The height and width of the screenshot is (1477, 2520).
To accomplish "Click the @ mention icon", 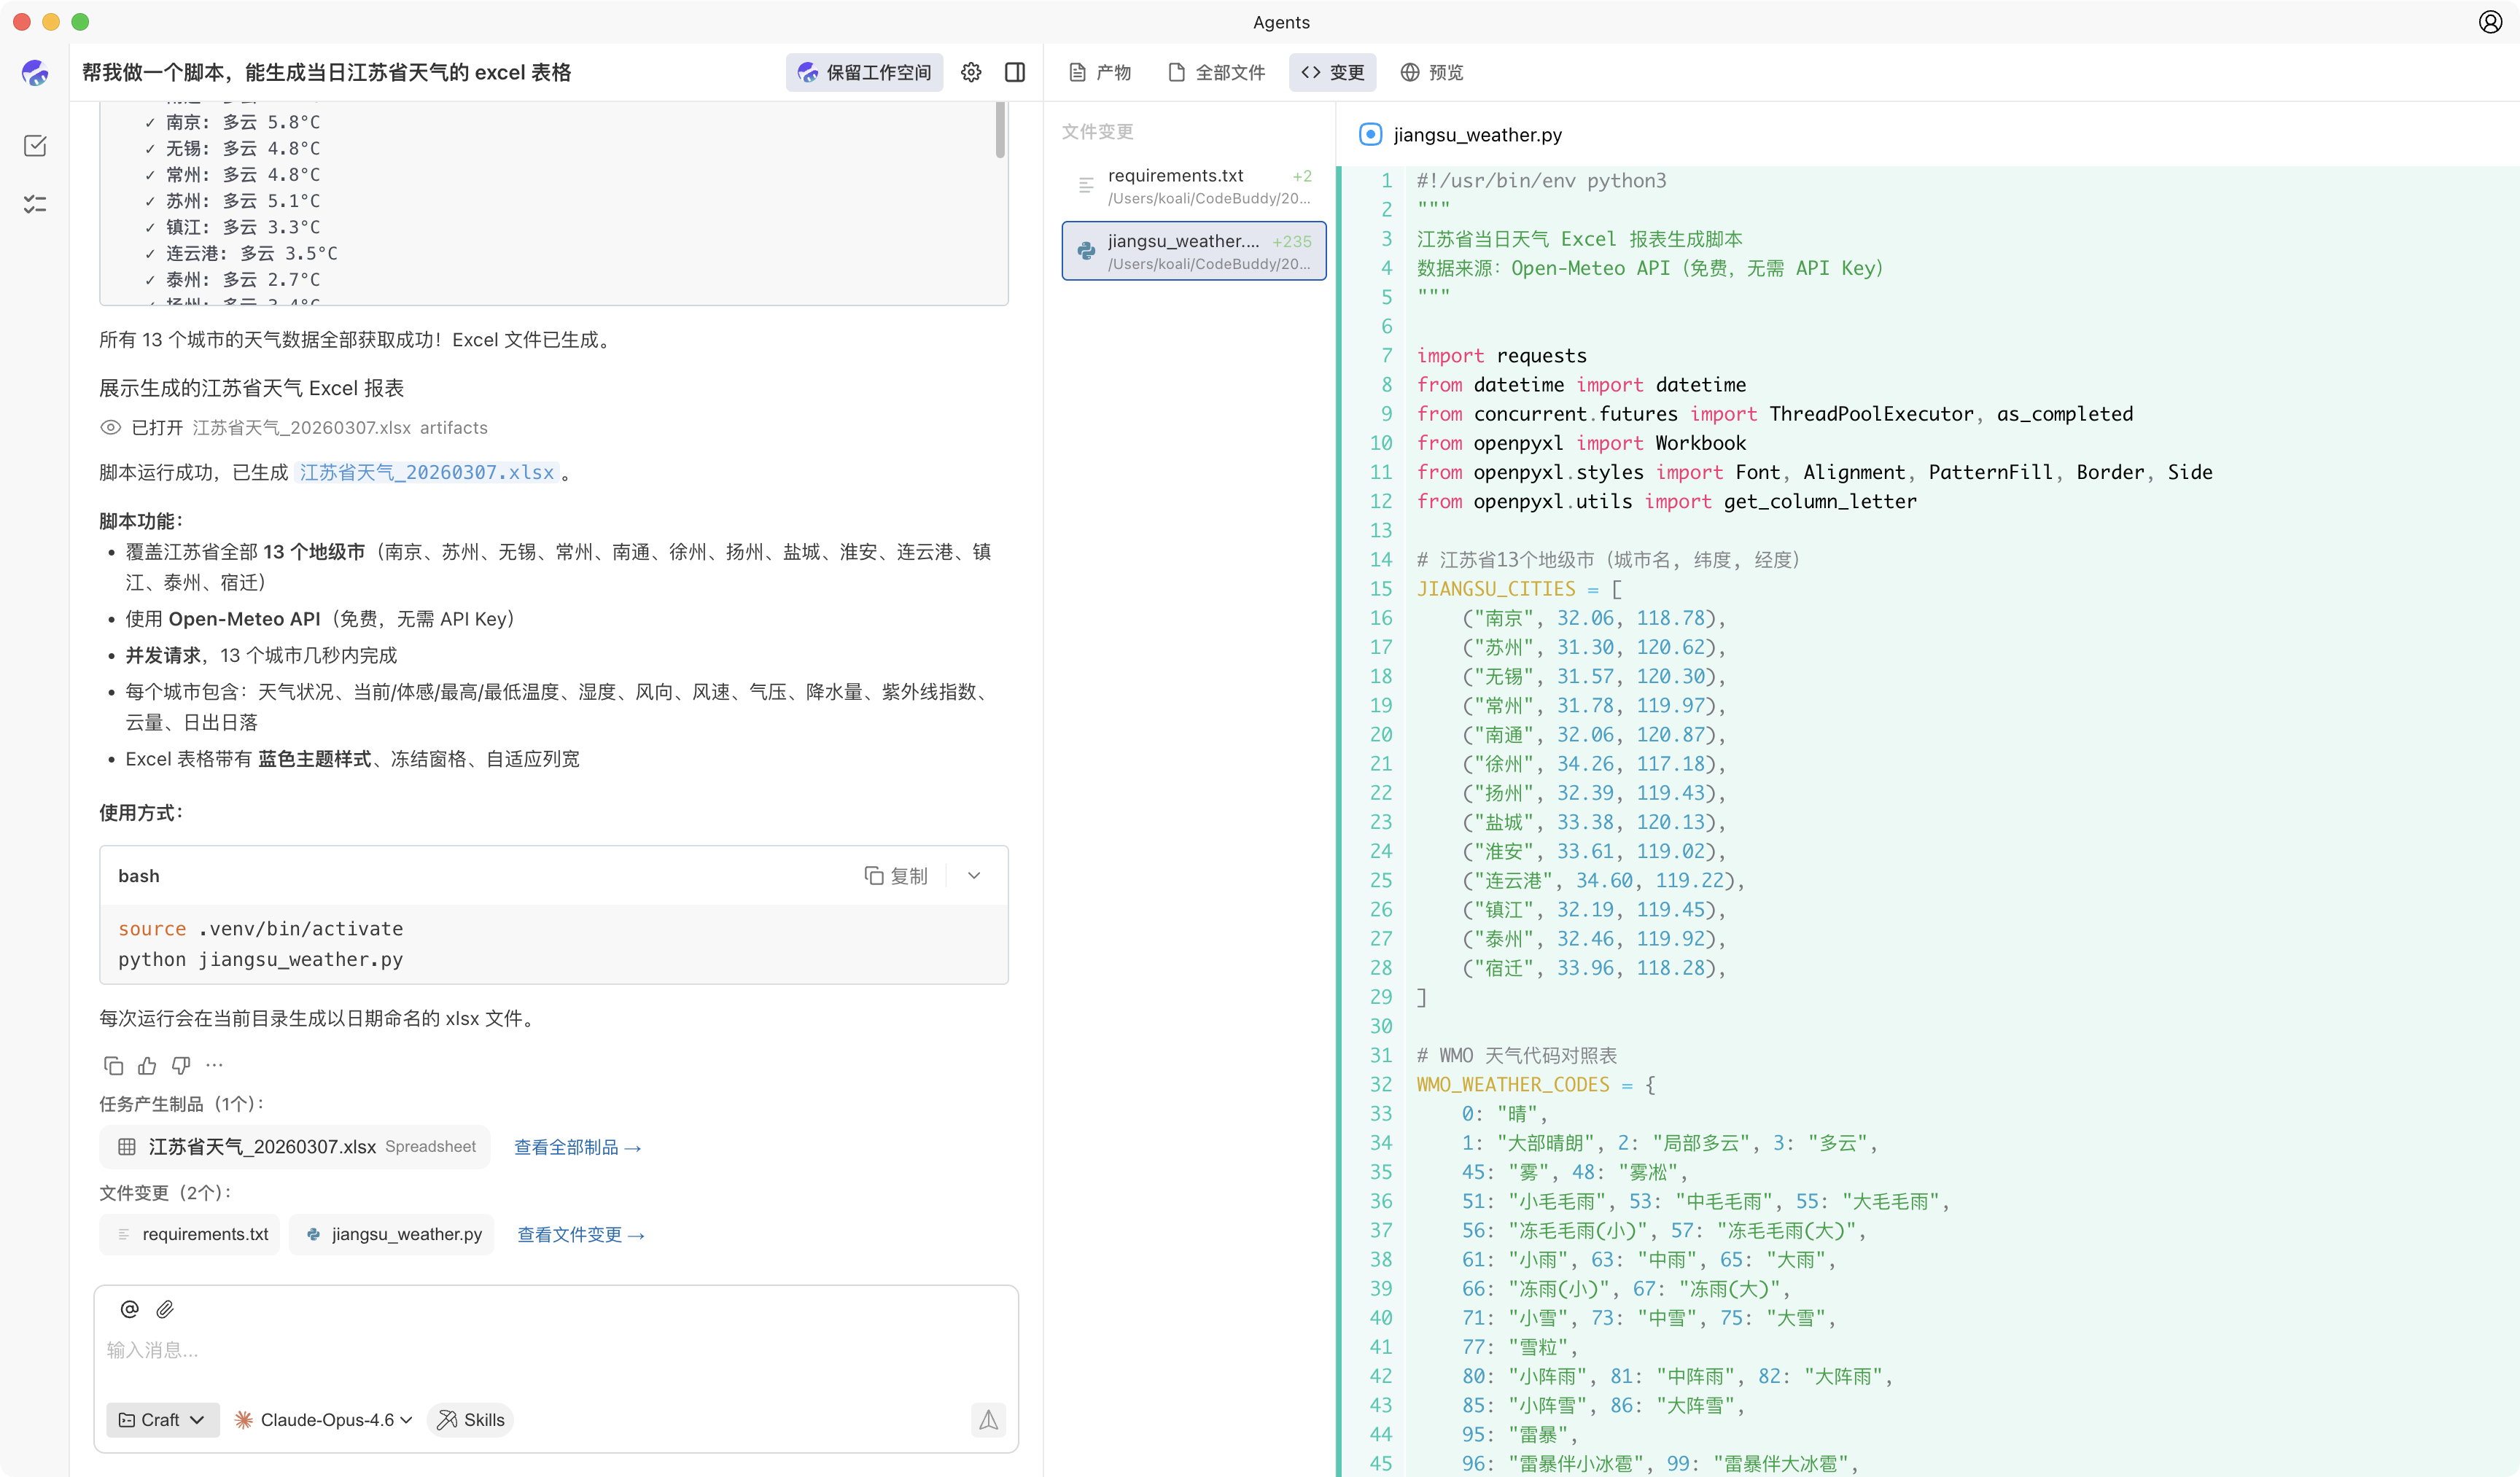I will tap(129, 1309).
